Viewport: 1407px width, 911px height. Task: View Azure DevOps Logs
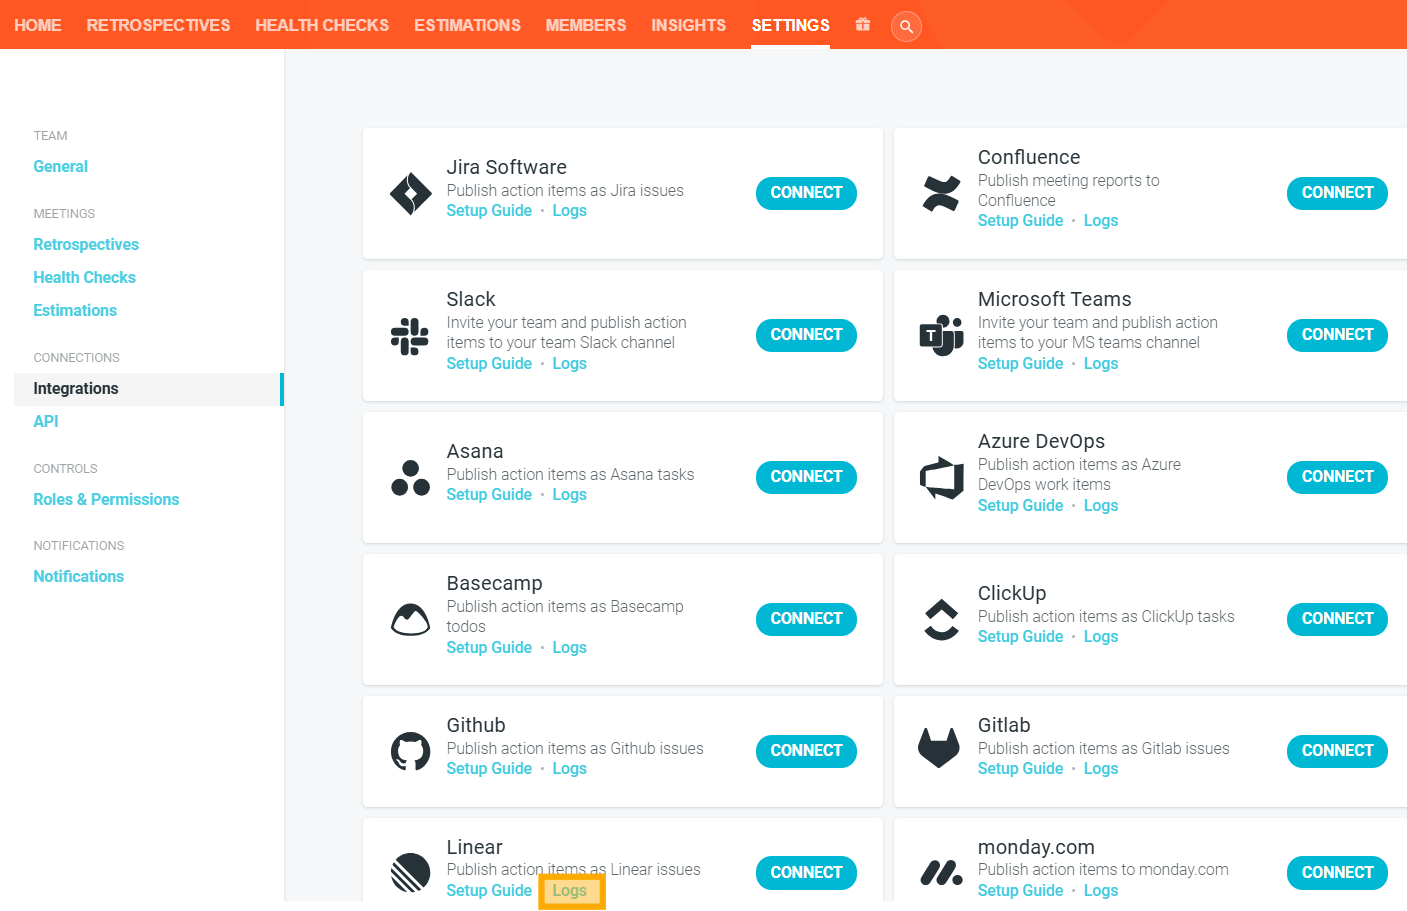(x=1100, y=506)
